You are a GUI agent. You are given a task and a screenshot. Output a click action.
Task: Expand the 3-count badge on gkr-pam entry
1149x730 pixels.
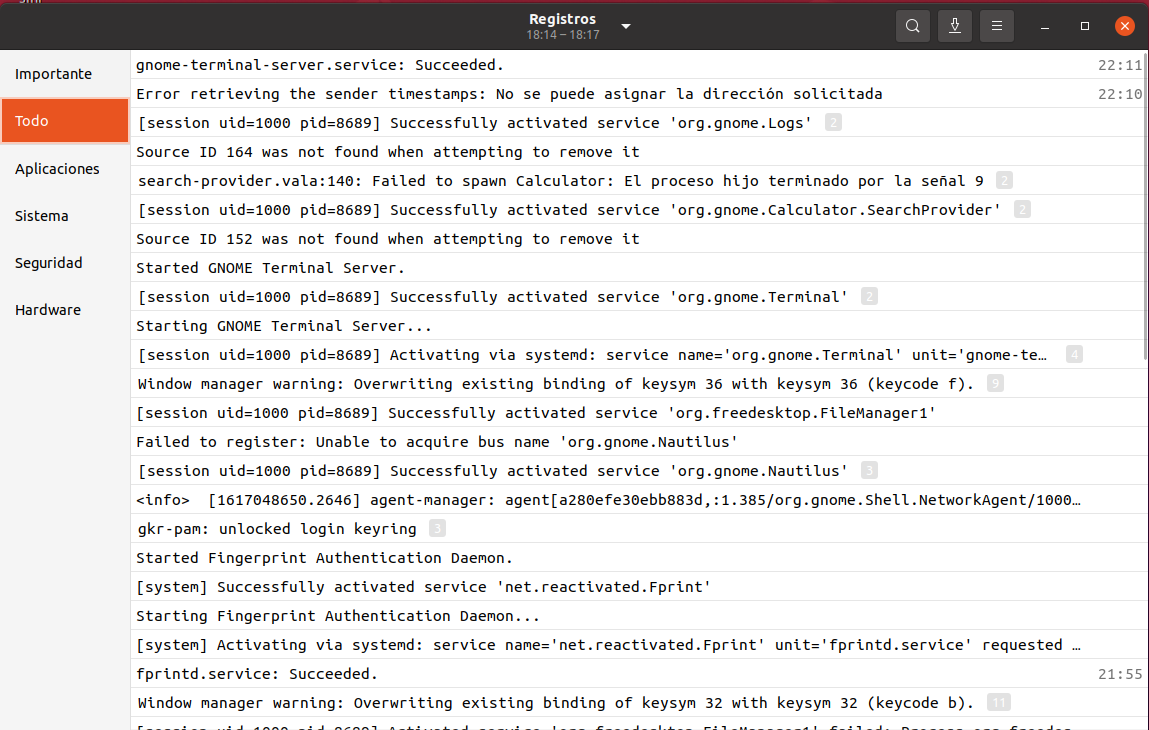coord(437,528)
